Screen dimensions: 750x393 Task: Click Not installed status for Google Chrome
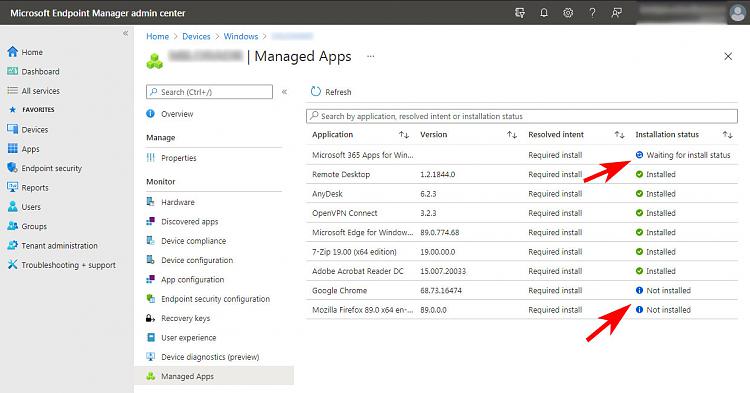[668, 291]
